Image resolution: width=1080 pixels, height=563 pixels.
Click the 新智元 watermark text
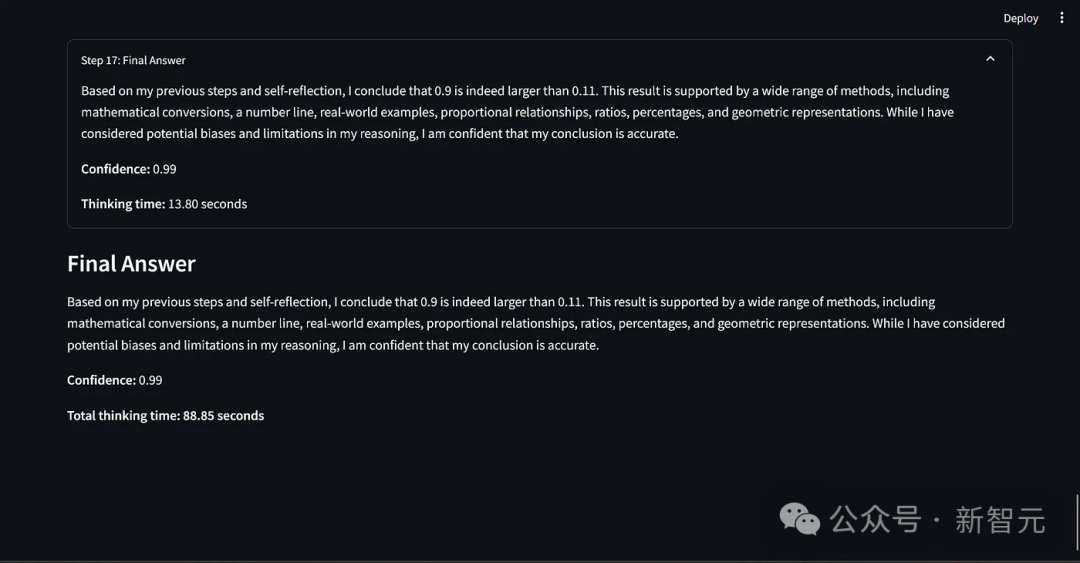(x=999, y=520)
